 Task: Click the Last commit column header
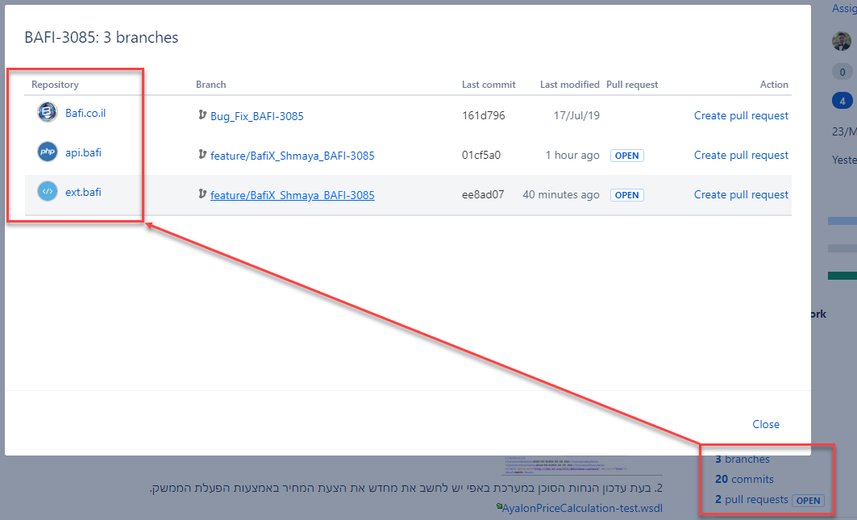pyautogui.click(x=489, y=85)
